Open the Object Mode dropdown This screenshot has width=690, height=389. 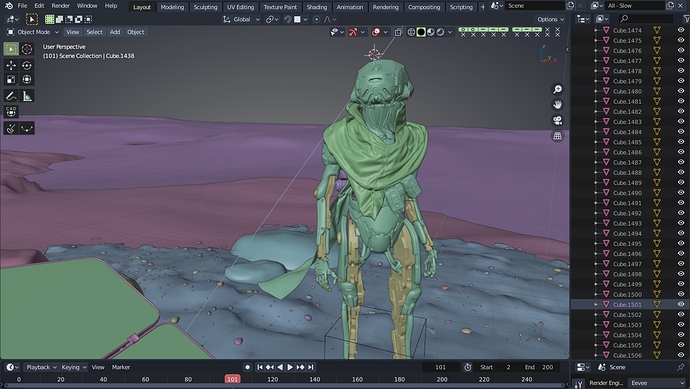33,32
